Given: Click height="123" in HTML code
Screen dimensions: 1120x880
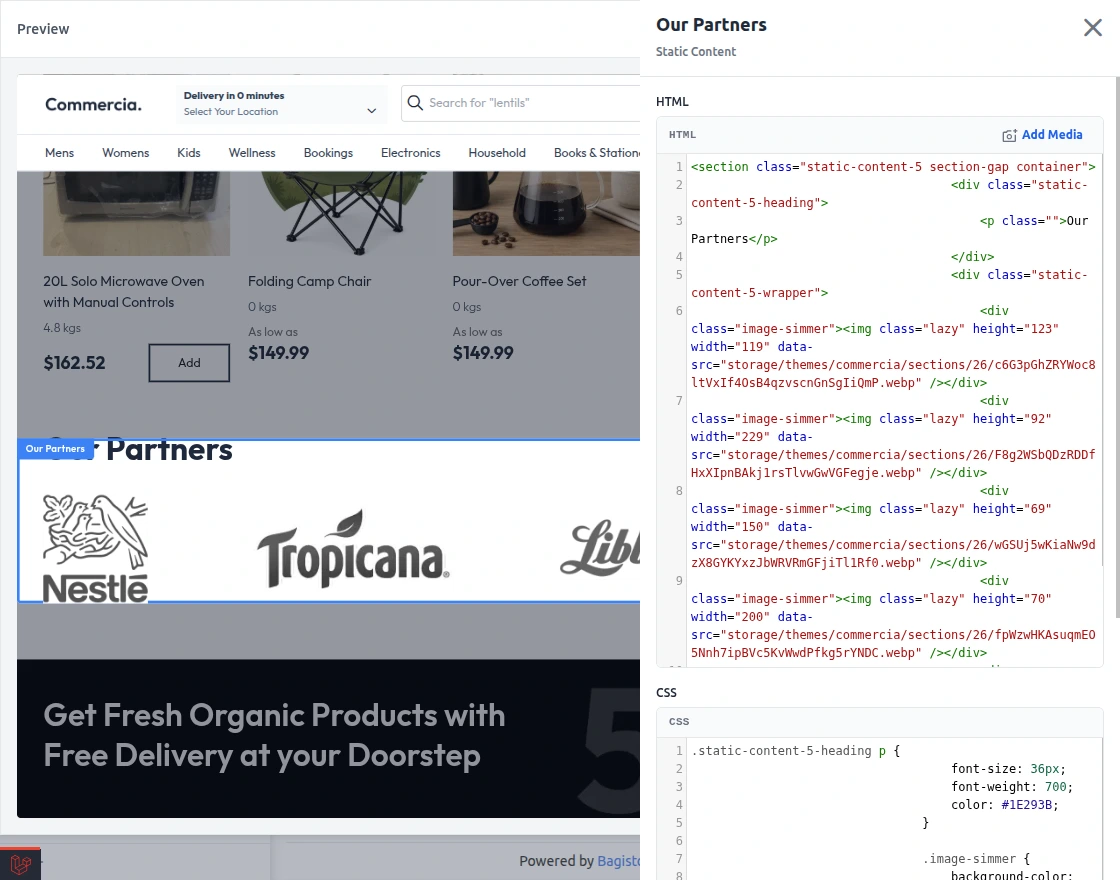Looking at the screenshot, I should [x=1015, y=329].
